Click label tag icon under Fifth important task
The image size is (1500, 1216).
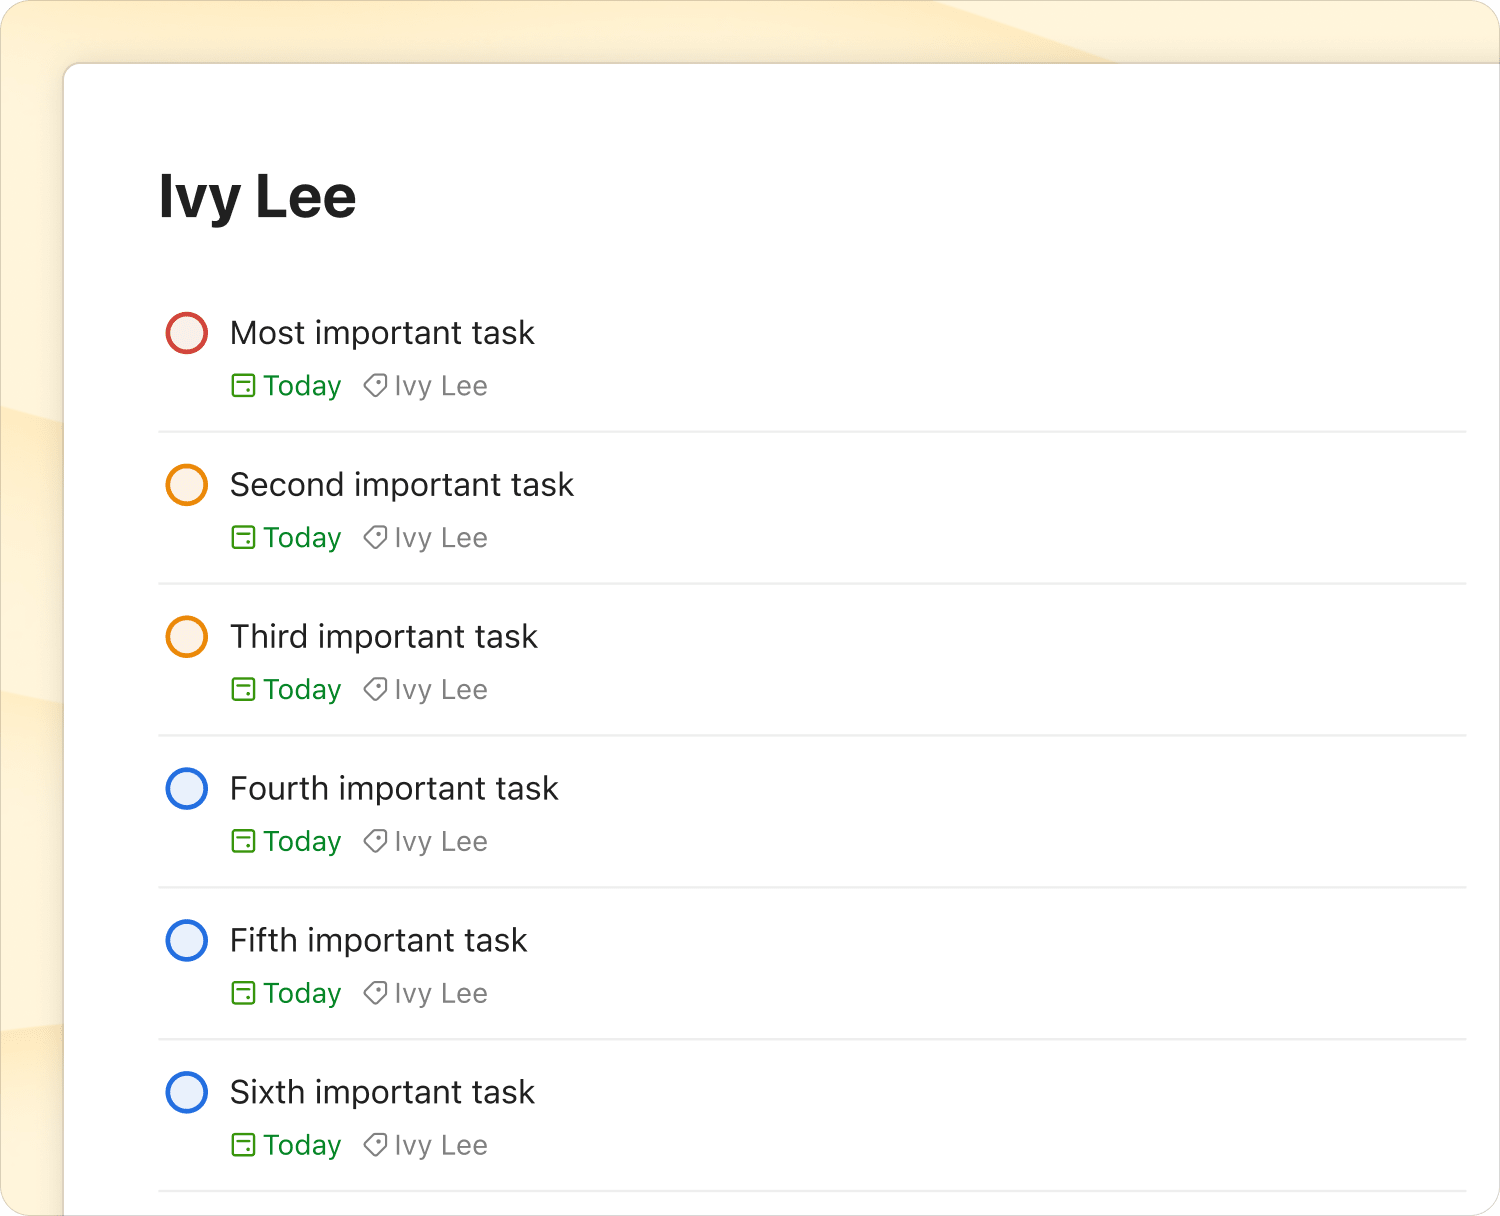coord(375,993)
